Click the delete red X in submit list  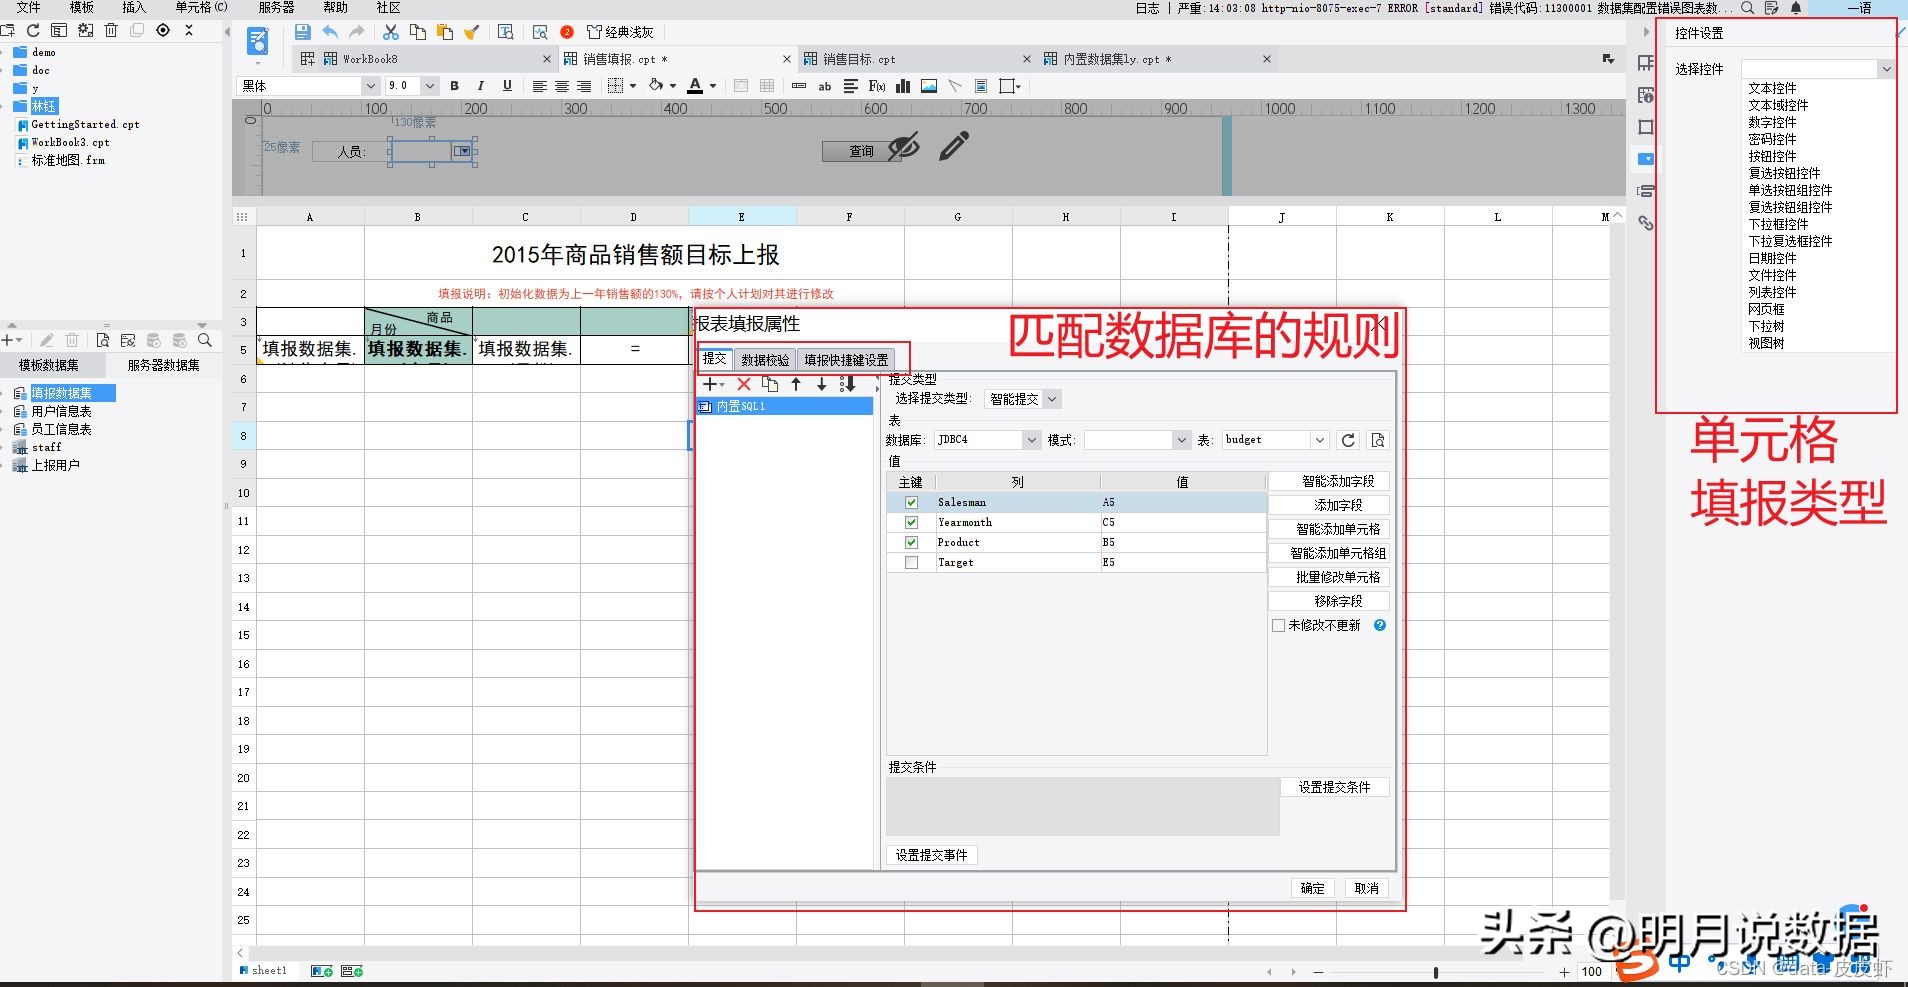point(744,384)
